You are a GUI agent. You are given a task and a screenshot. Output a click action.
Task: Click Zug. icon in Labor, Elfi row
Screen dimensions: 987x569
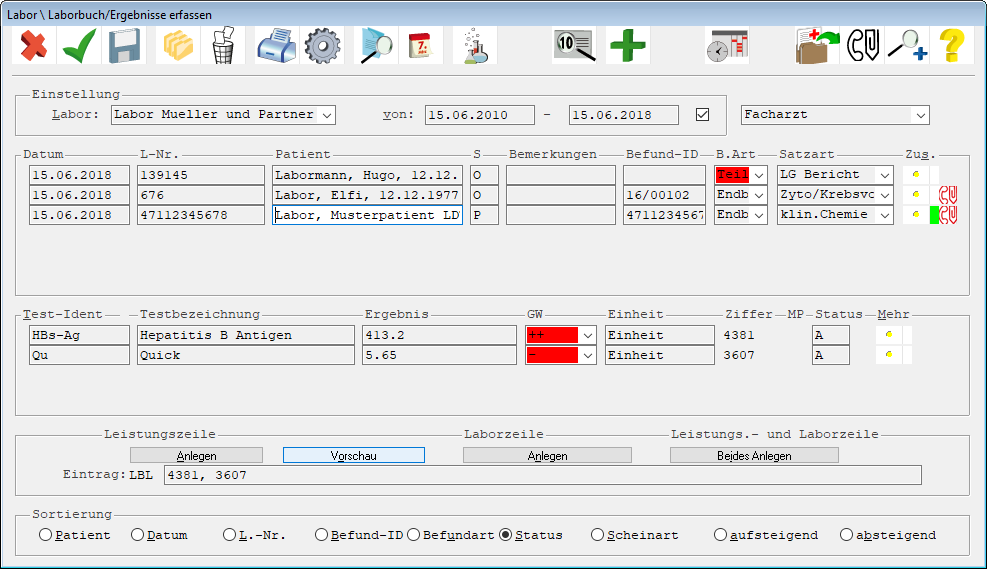point(916,194)
